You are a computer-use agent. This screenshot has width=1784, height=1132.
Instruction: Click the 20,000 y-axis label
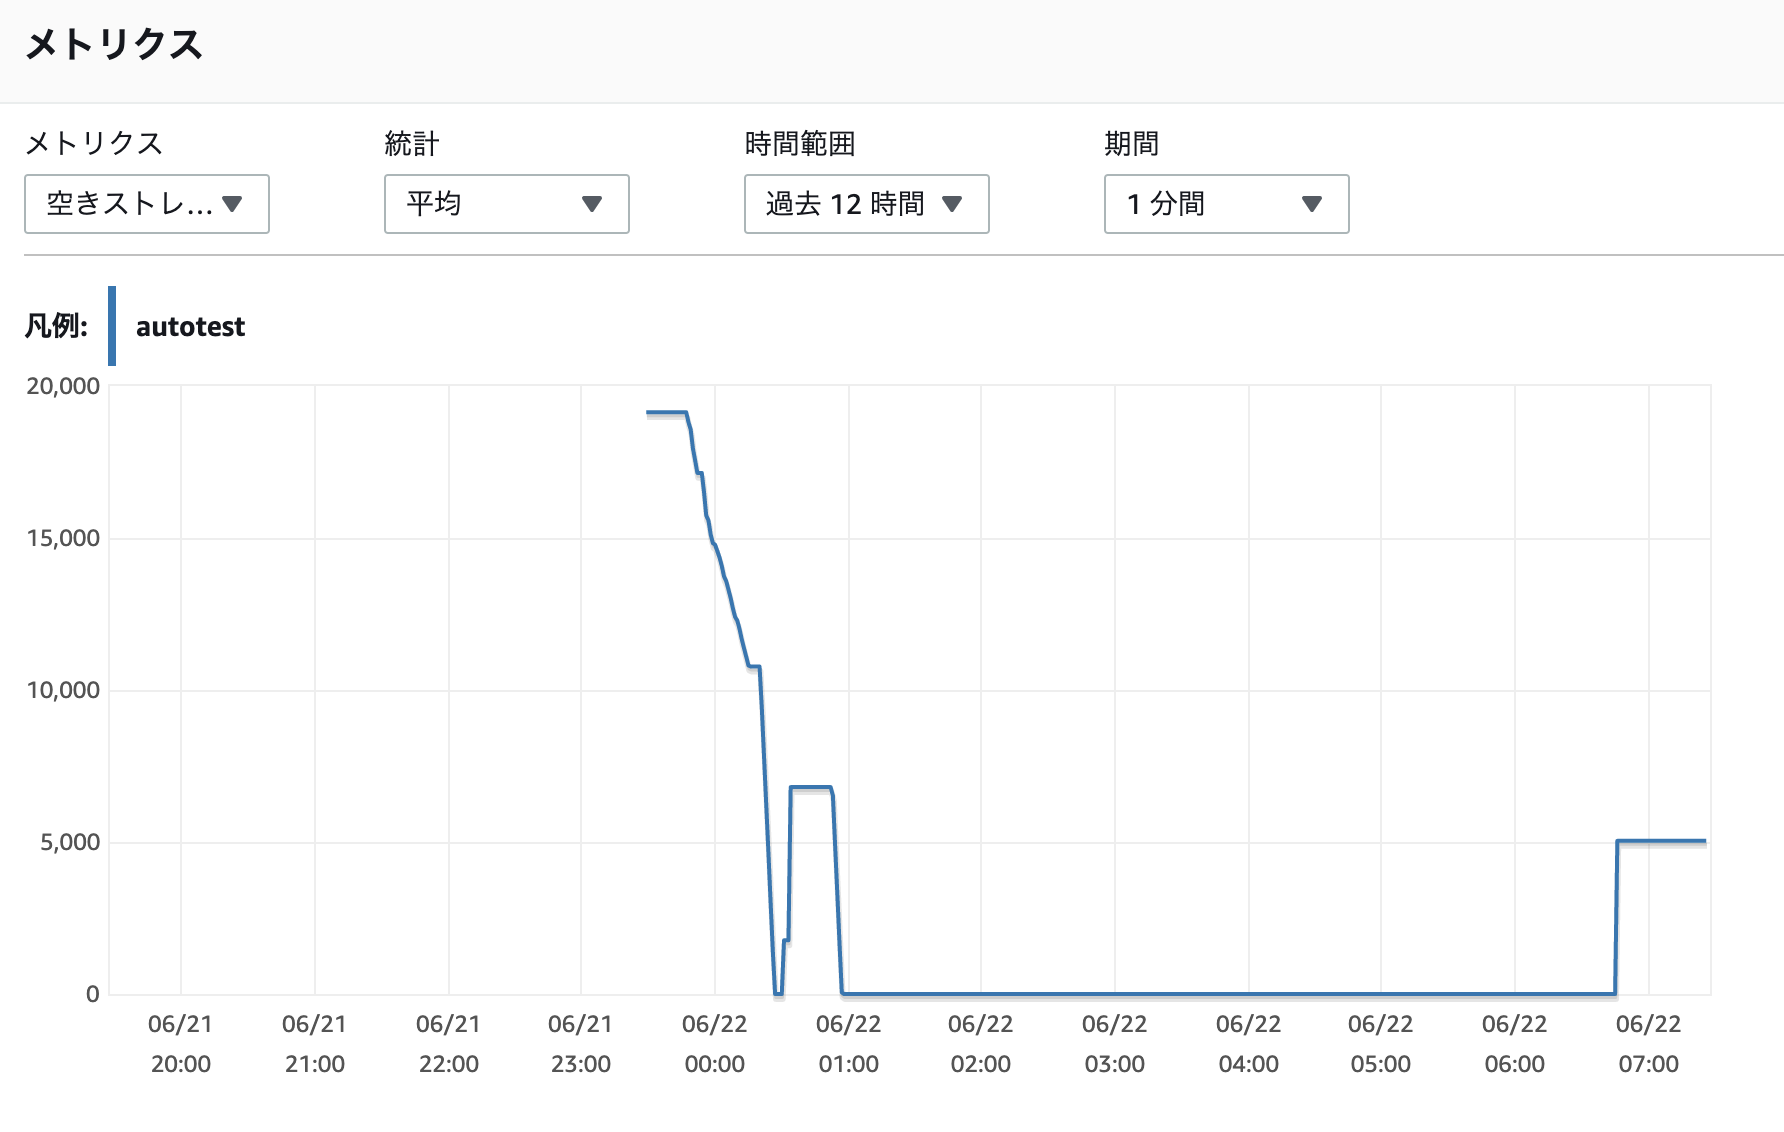coord(63,386)
